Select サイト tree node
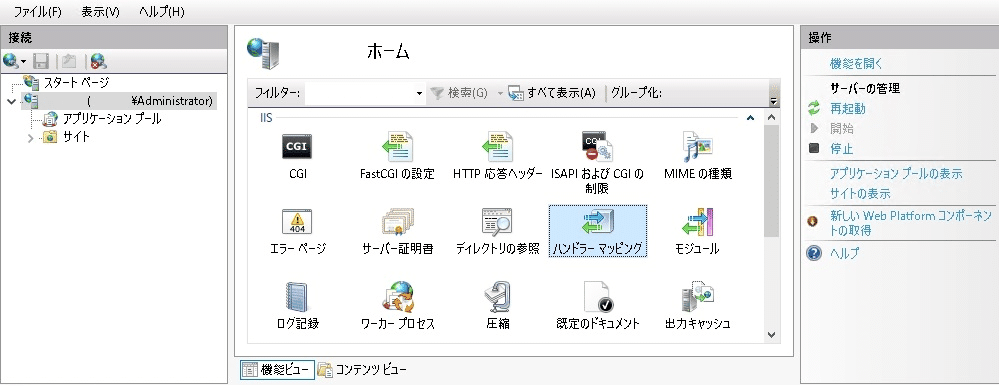 [x=76, y=136]
